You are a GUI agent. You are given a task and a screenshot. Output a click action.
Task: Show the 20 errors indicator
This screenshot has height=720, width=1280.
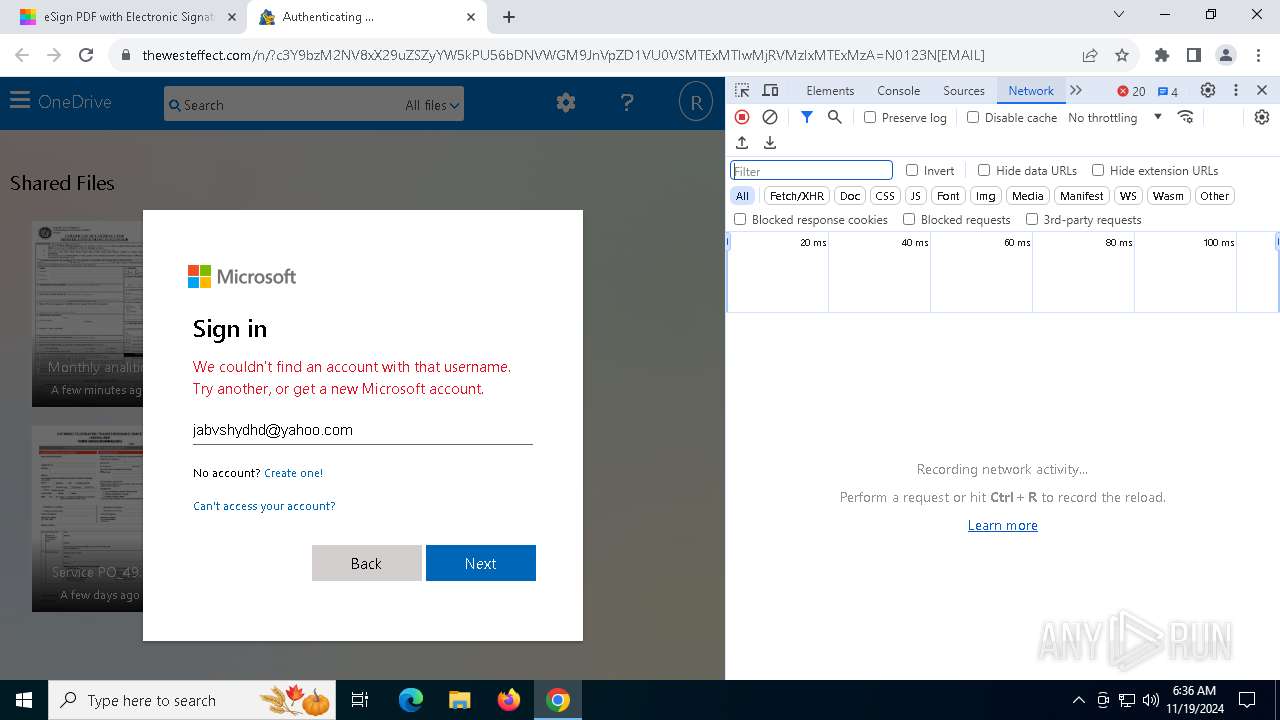[1131, 91]
